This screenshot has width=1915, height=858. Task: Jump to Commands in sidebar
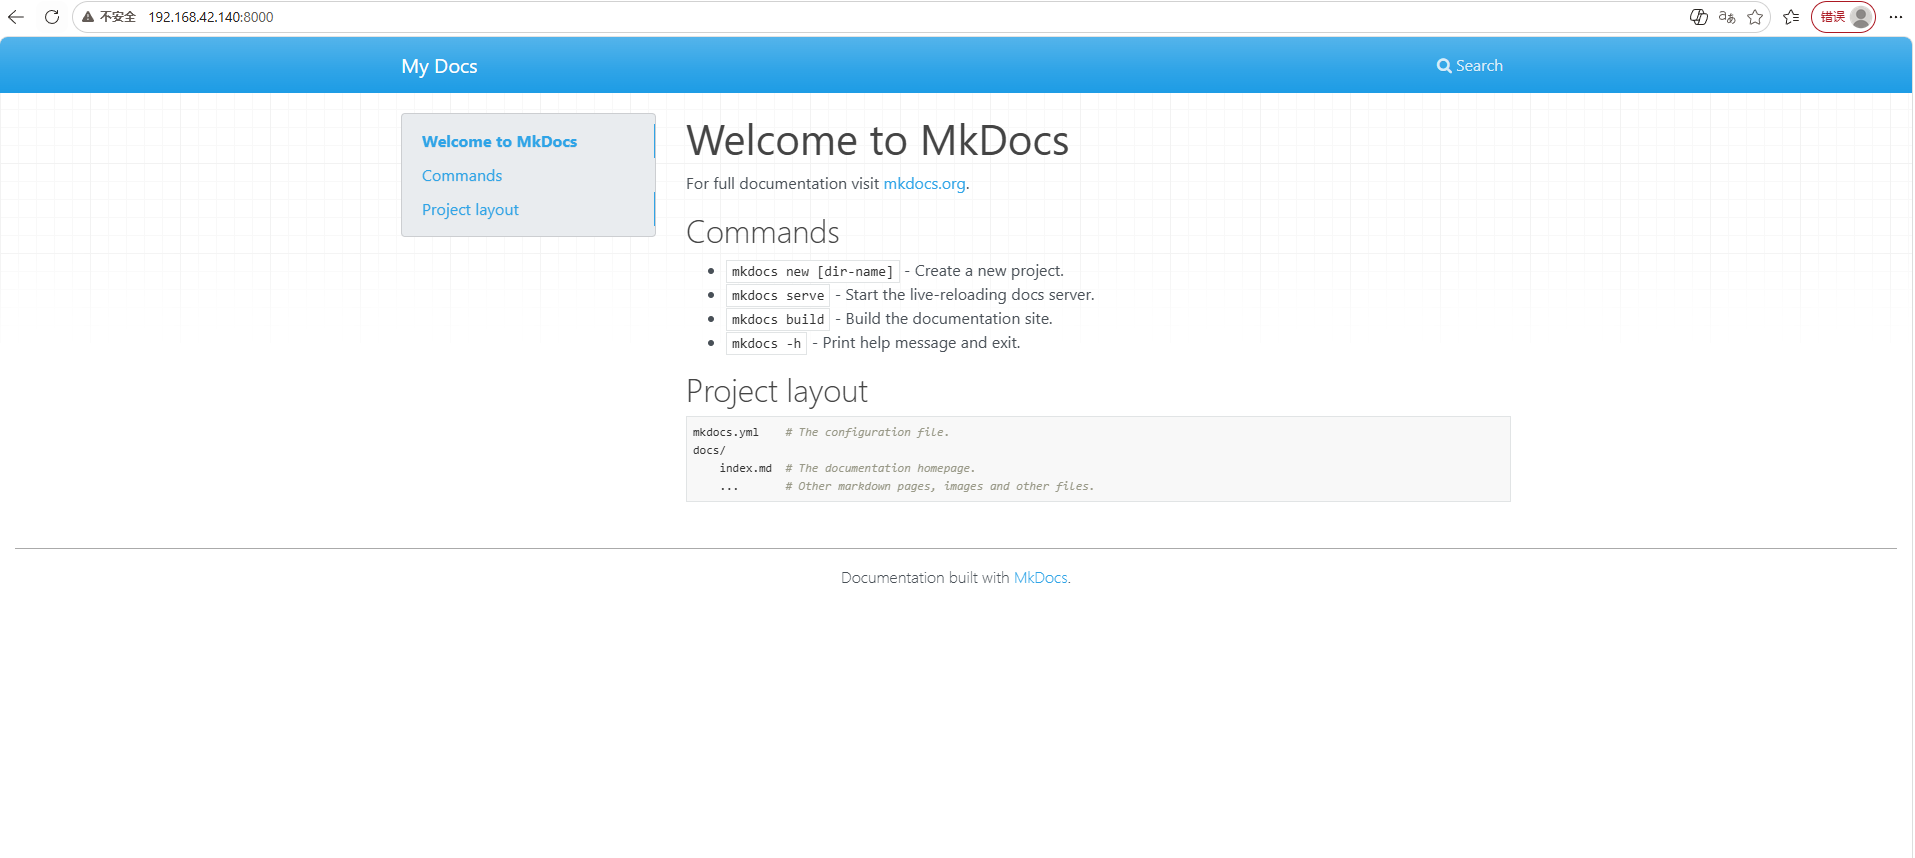click(462, 176)
